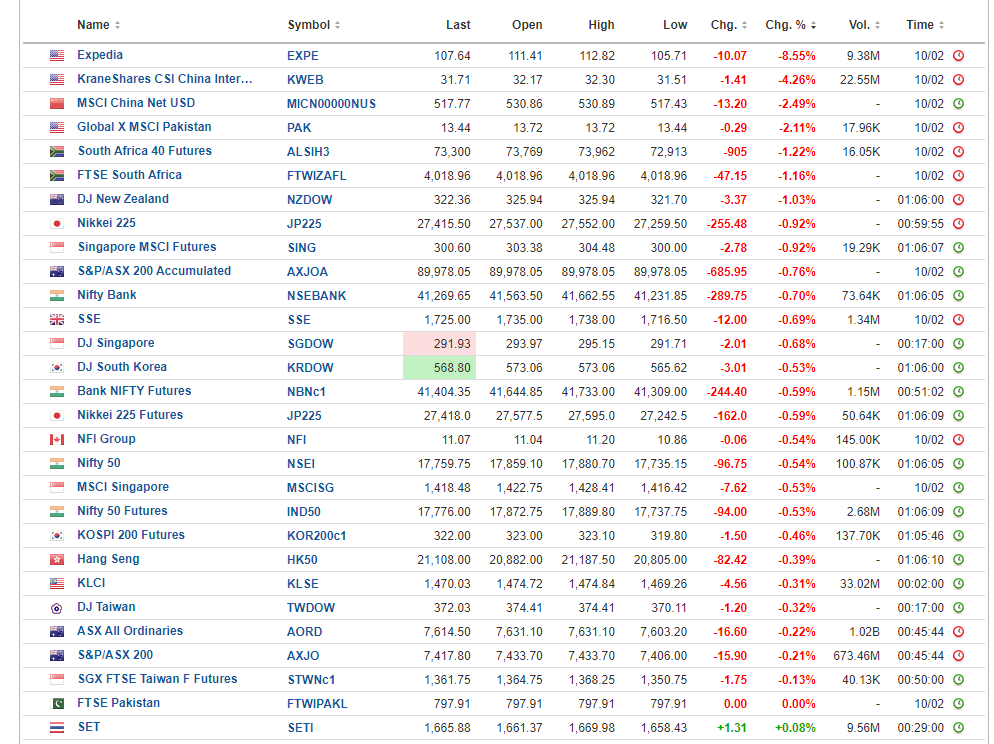994x744 pixels.
Task: Click the India flag beside Nifty 50
Action: pos(57,464)
